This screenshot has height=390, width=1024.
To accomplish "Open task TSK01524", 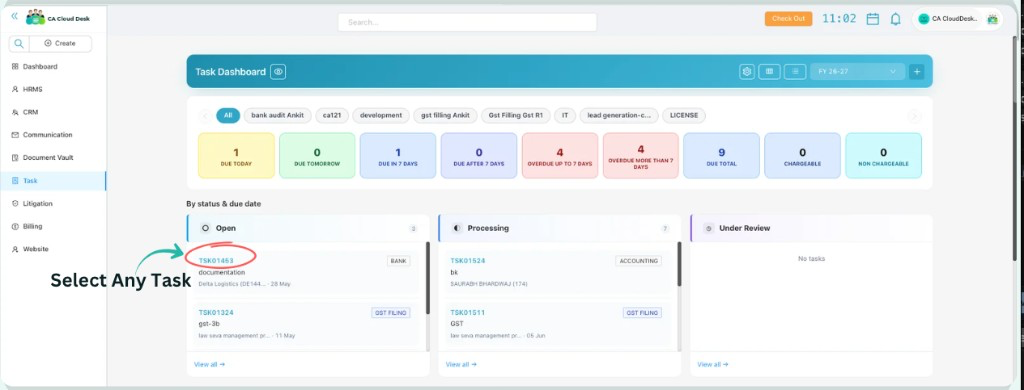I will [x=468, y=261].
